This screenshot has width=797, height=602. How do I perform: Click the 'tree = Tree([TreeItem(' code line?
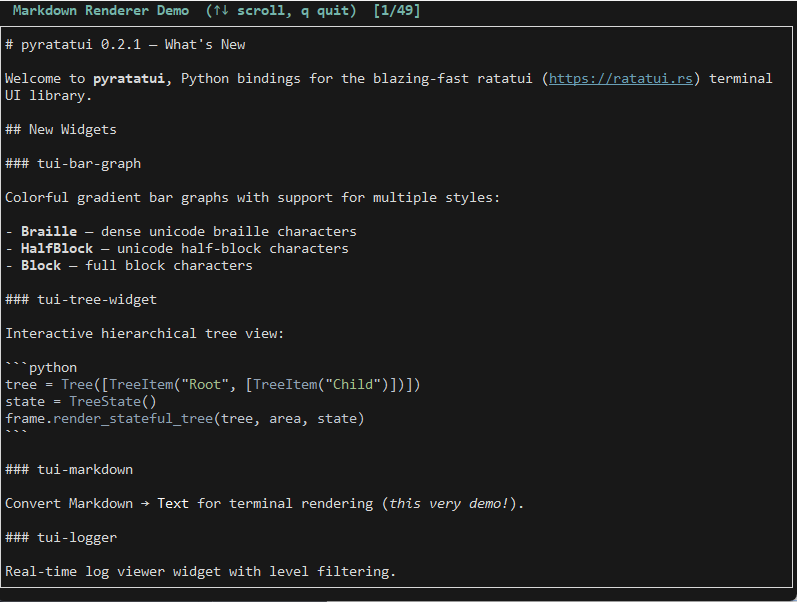coord(213,385)
